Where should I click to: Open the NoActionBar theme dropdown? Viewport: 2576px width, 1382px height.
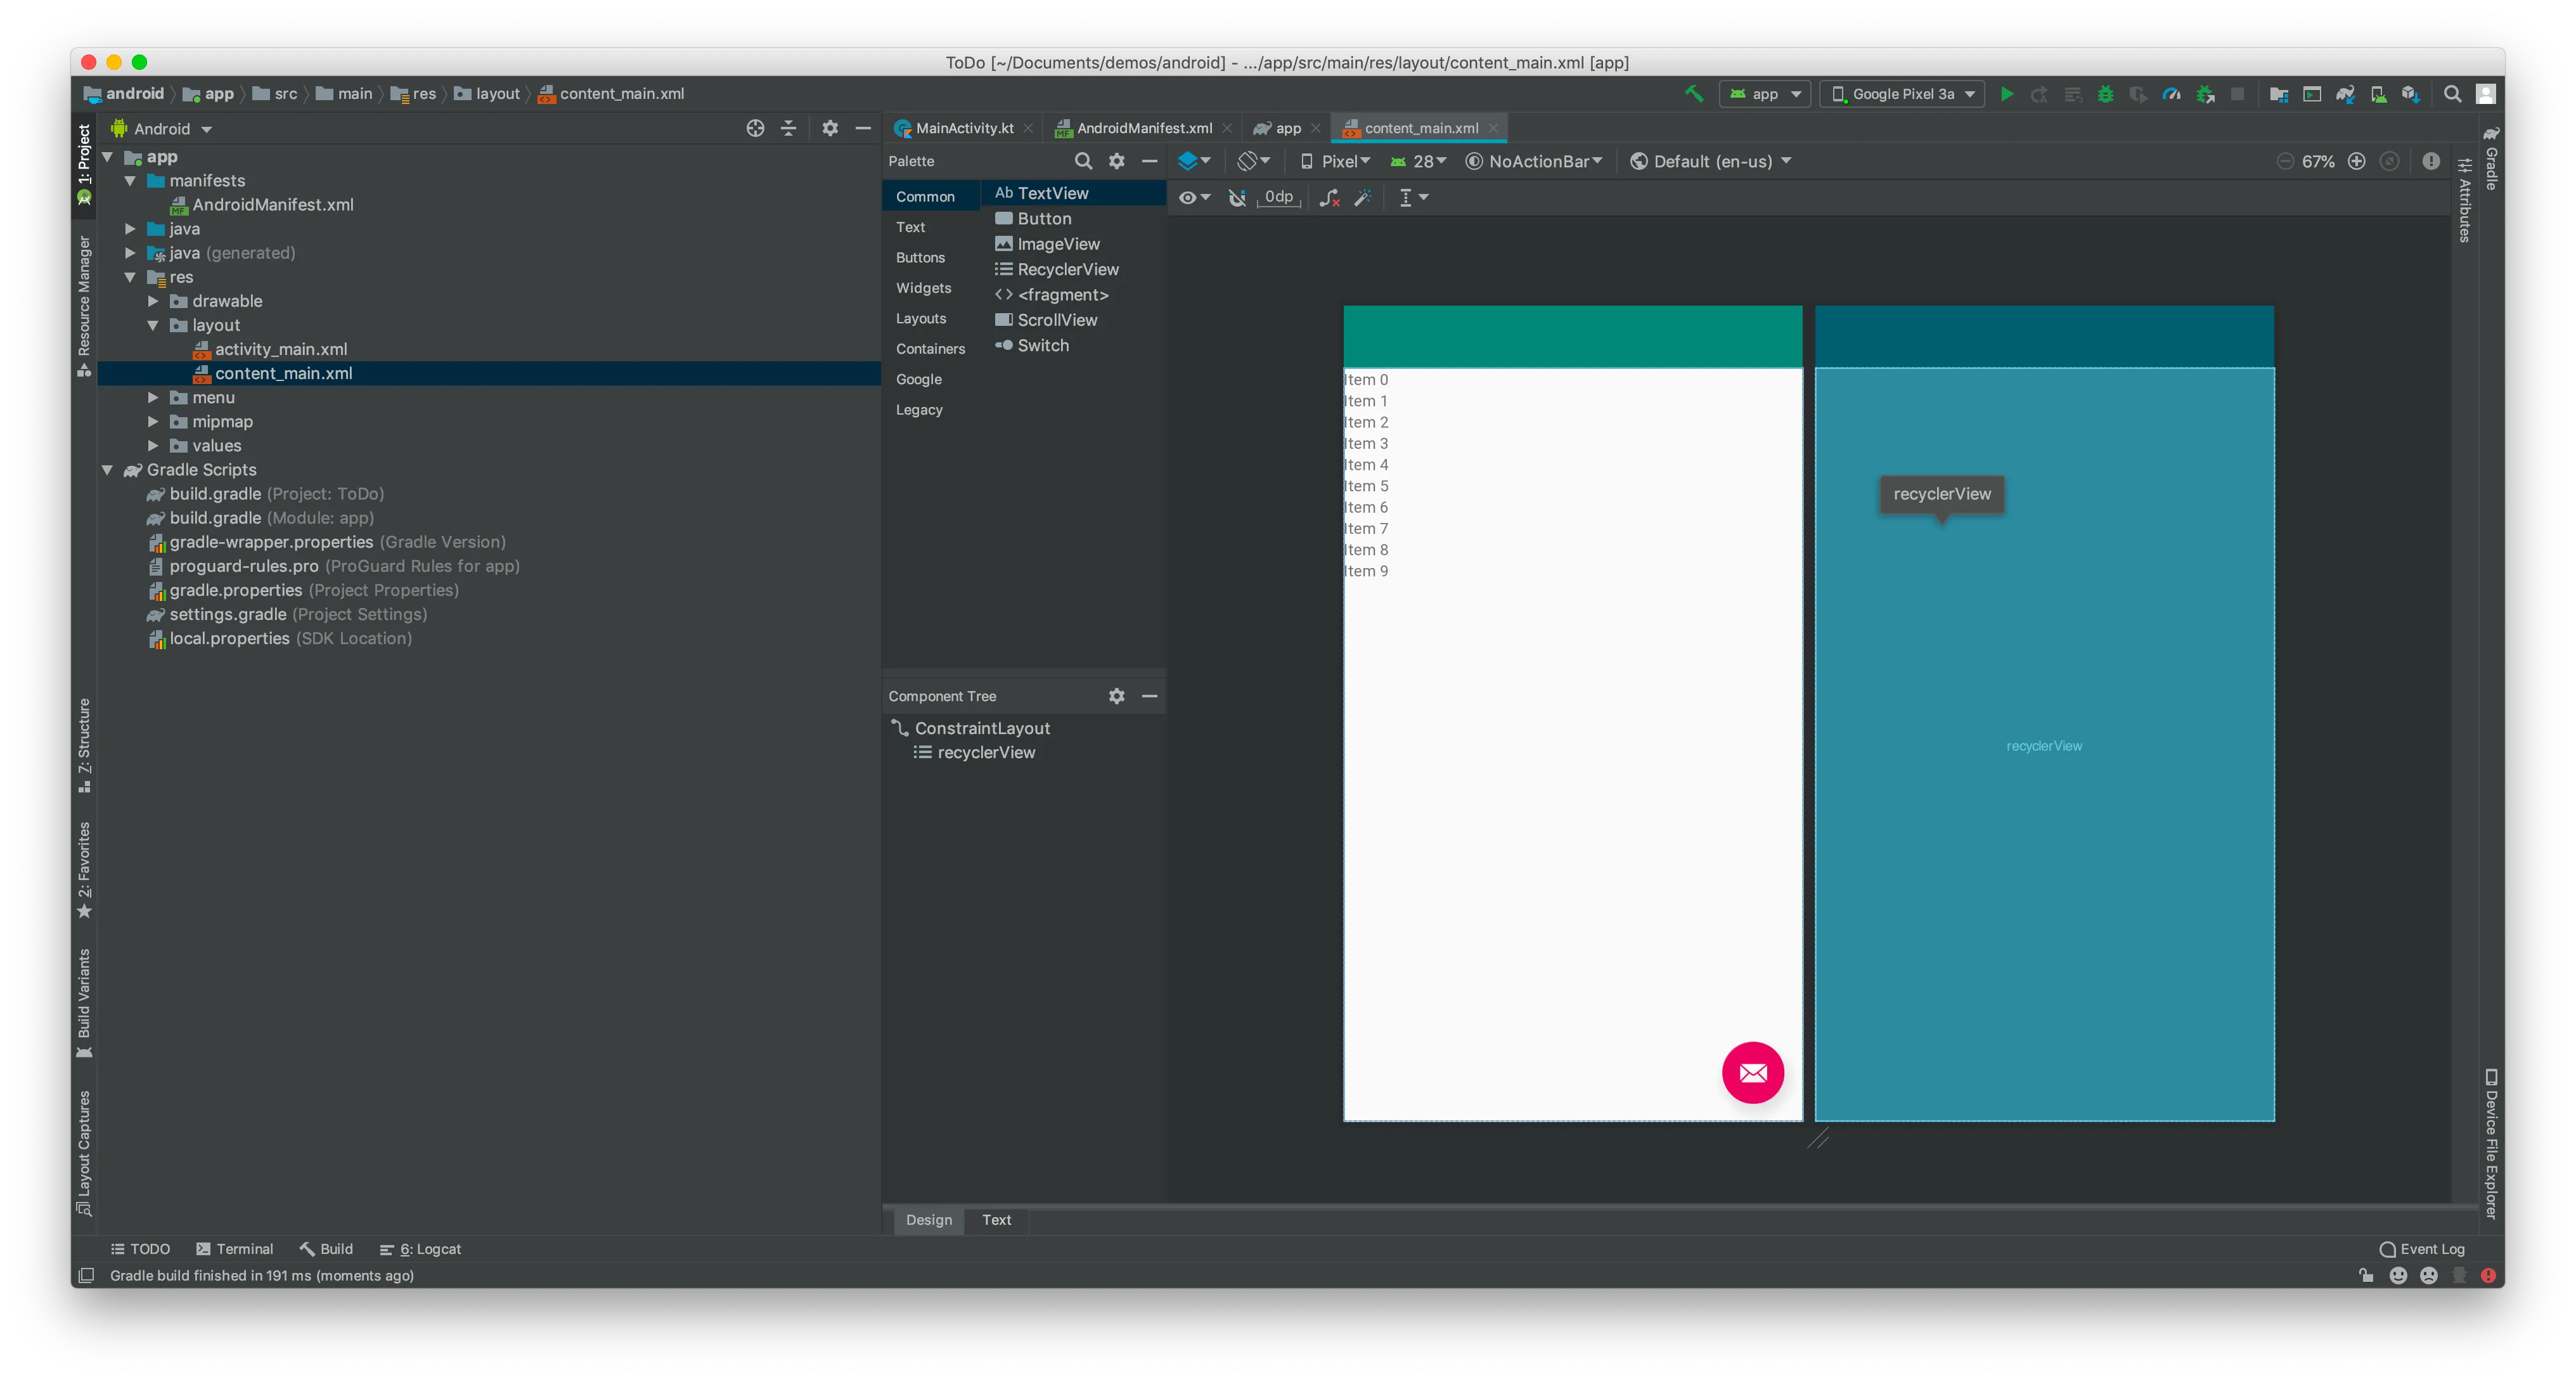click(1535, 161)
